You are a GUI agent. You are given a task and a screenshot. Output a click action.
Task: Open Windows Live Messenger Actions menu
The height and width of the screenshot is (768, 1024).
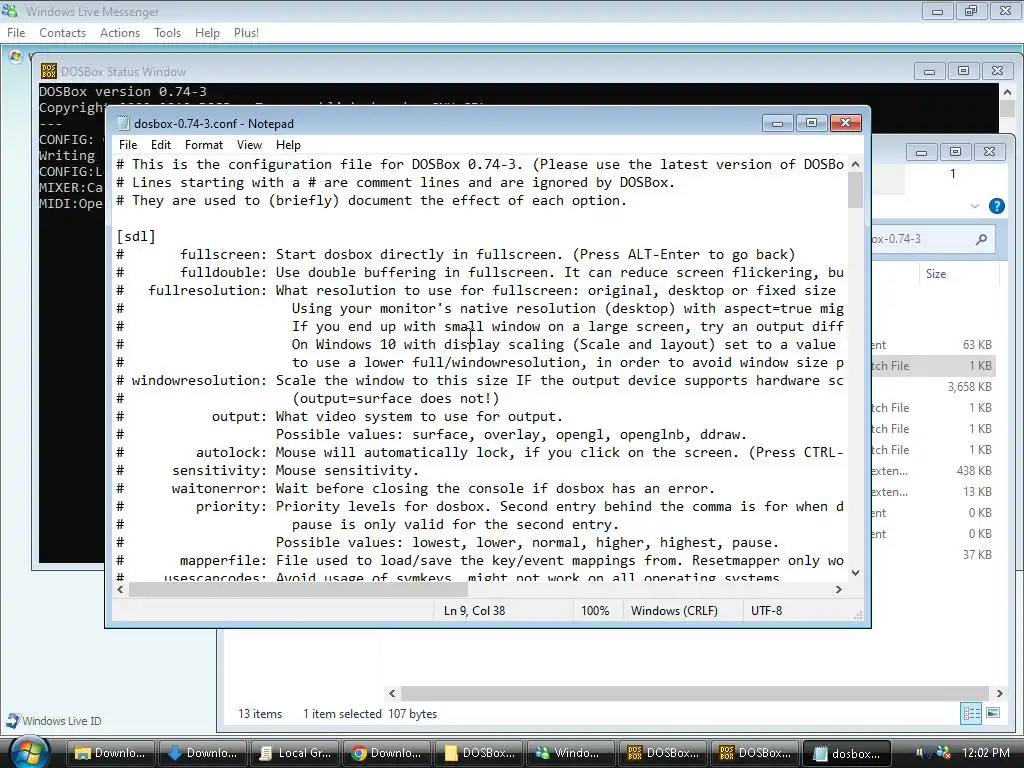(120, 33)
